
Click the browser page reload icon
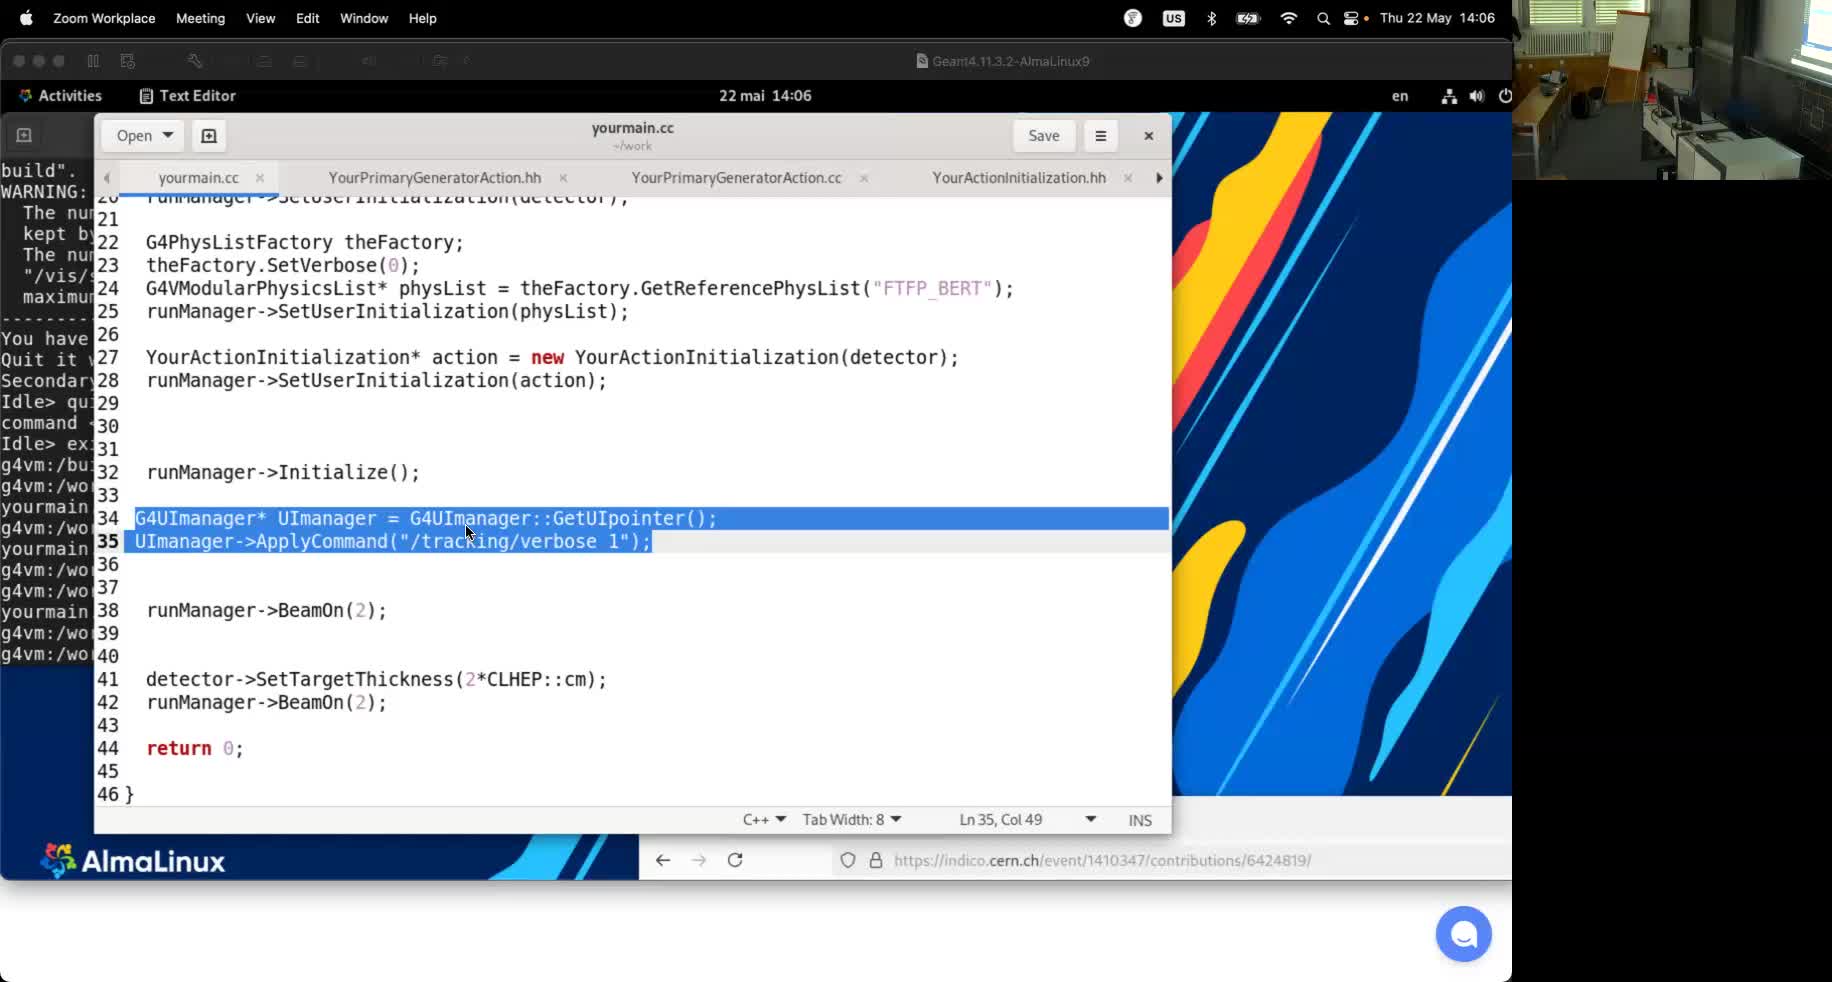pos(735,860)
